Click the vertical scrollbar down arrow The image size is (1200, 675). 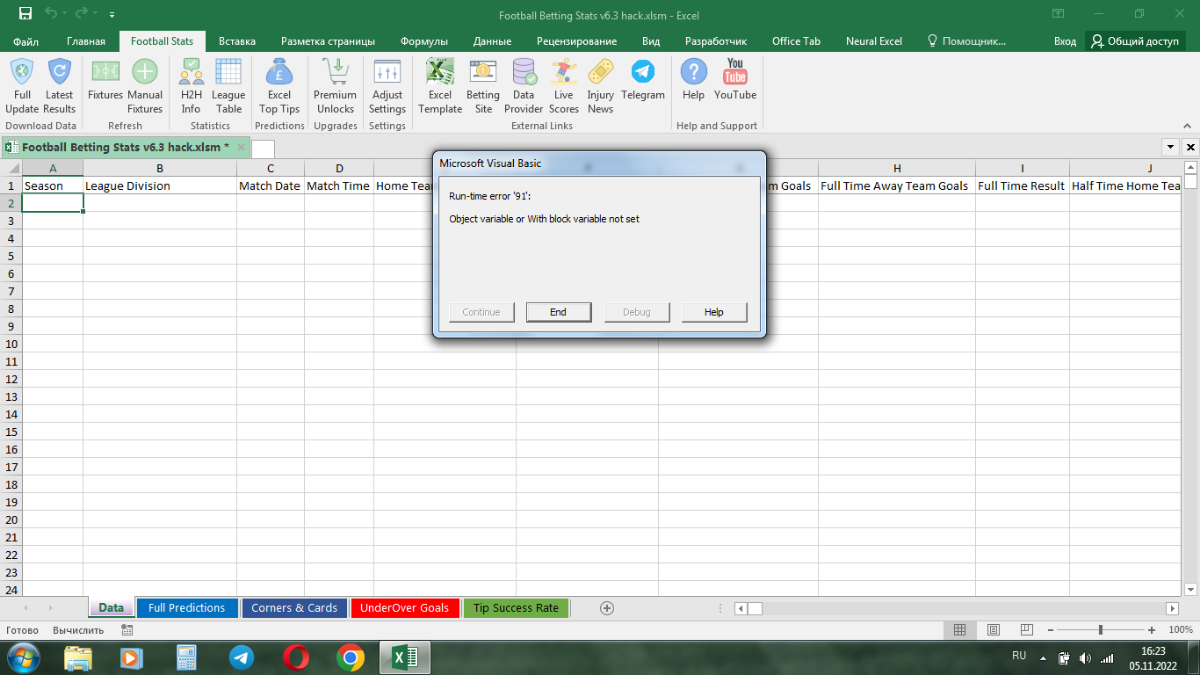point(1191,590)
